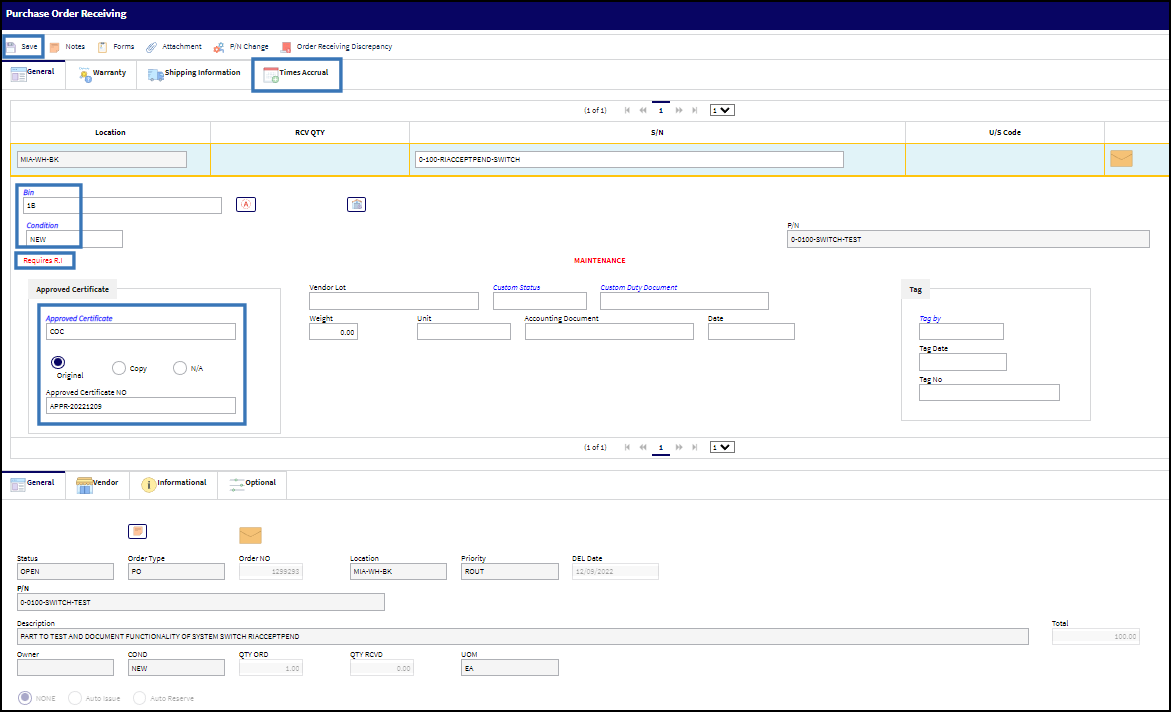1171x712 pixels.
Task: Click the Vendor Lot input field
Action: tap(394, 301)
